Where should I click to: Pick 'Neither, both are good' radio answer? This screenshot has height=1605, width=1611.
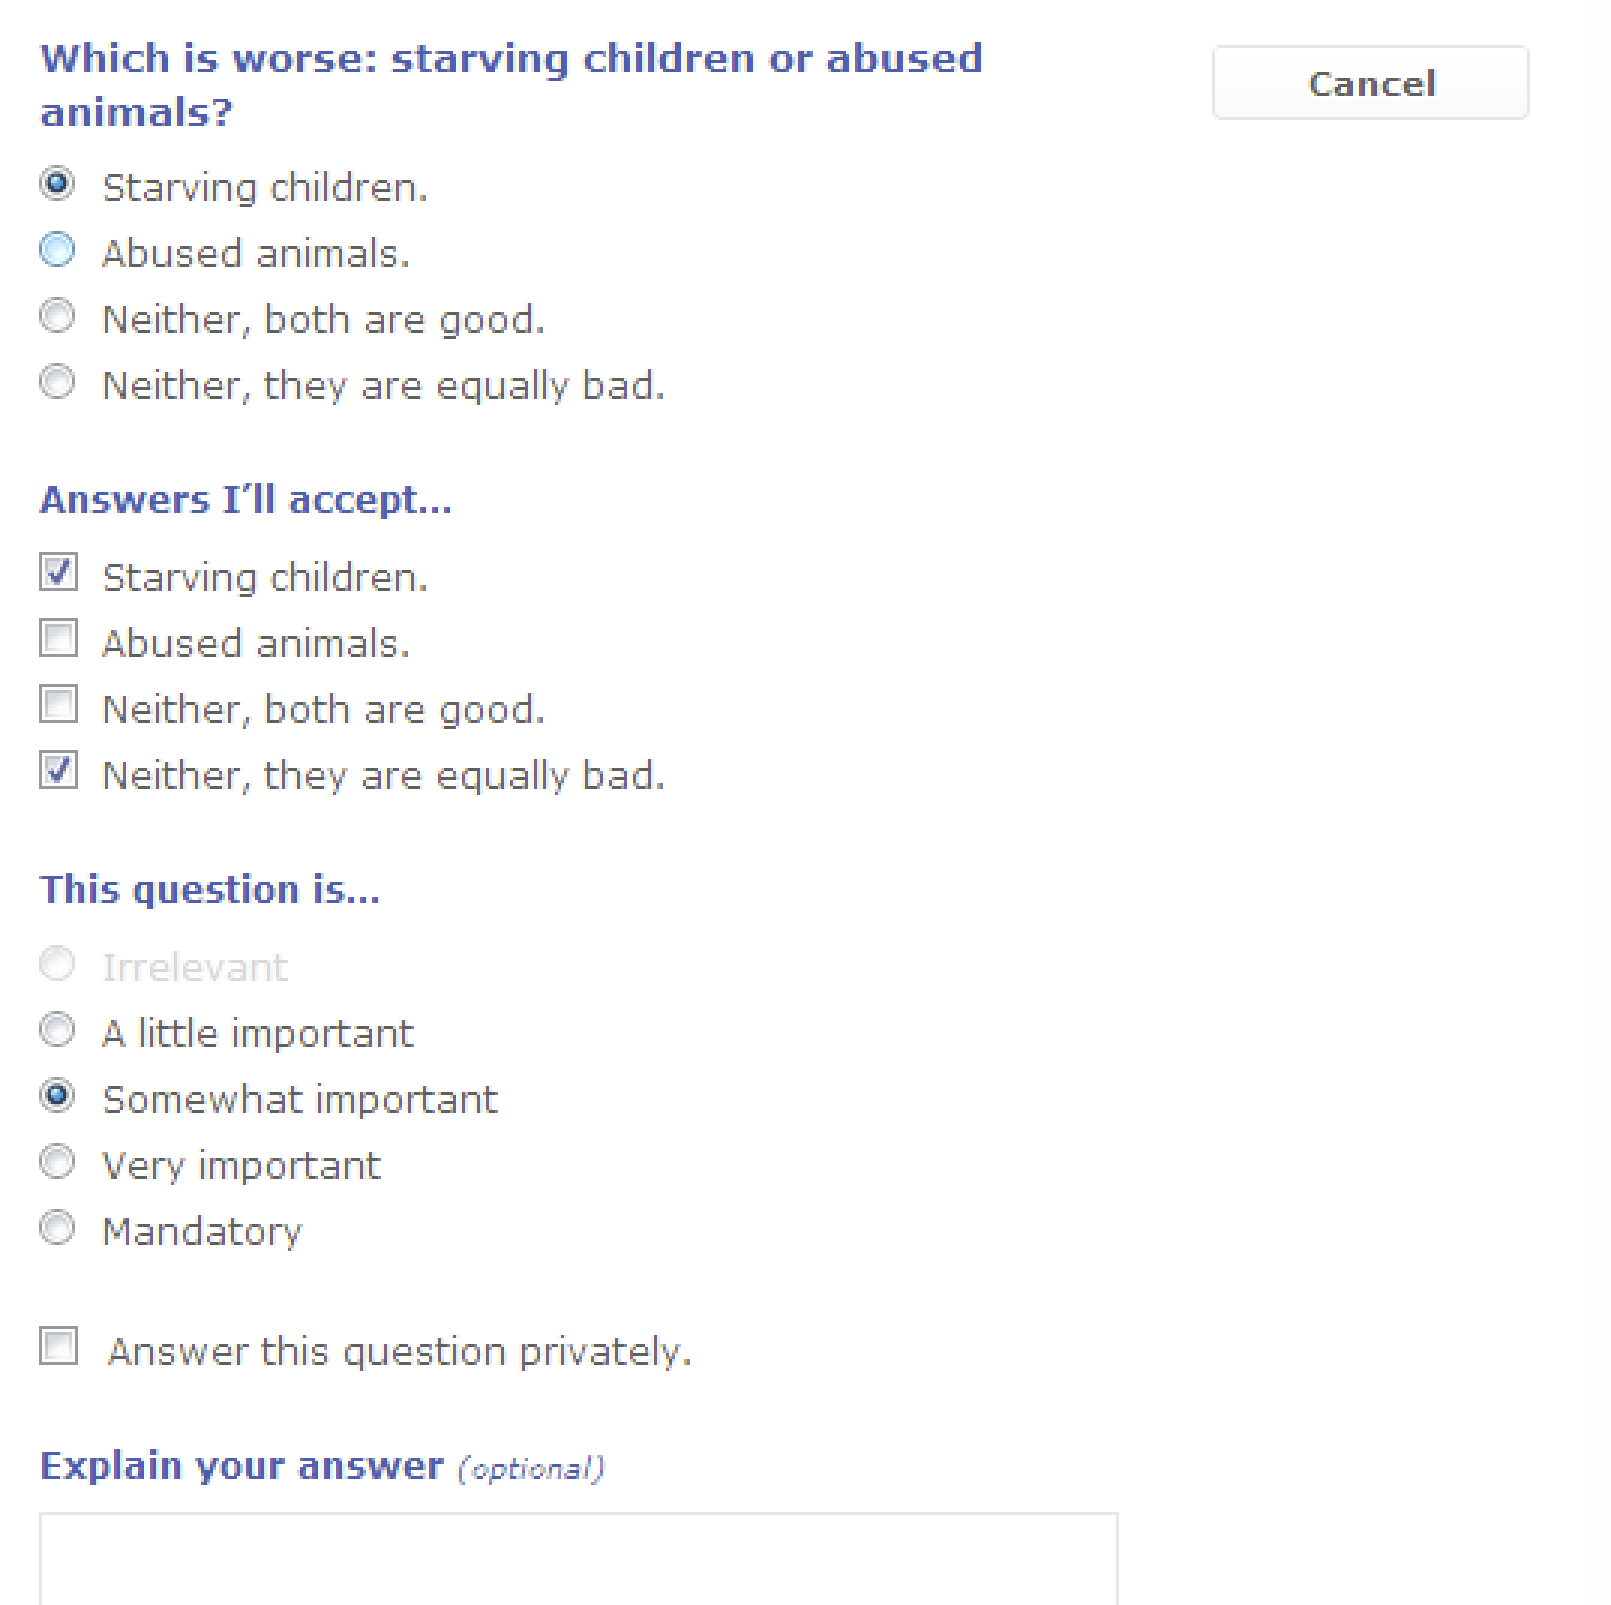57,316
